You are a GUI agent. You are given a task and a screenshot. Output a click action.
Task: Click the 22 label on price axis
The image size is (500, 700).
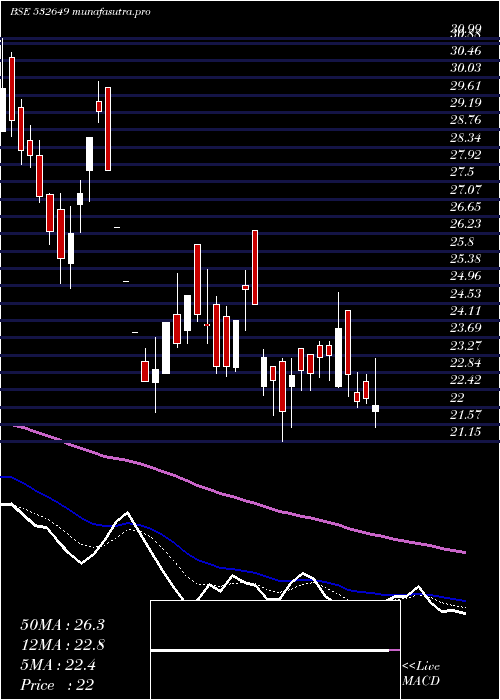458,397
